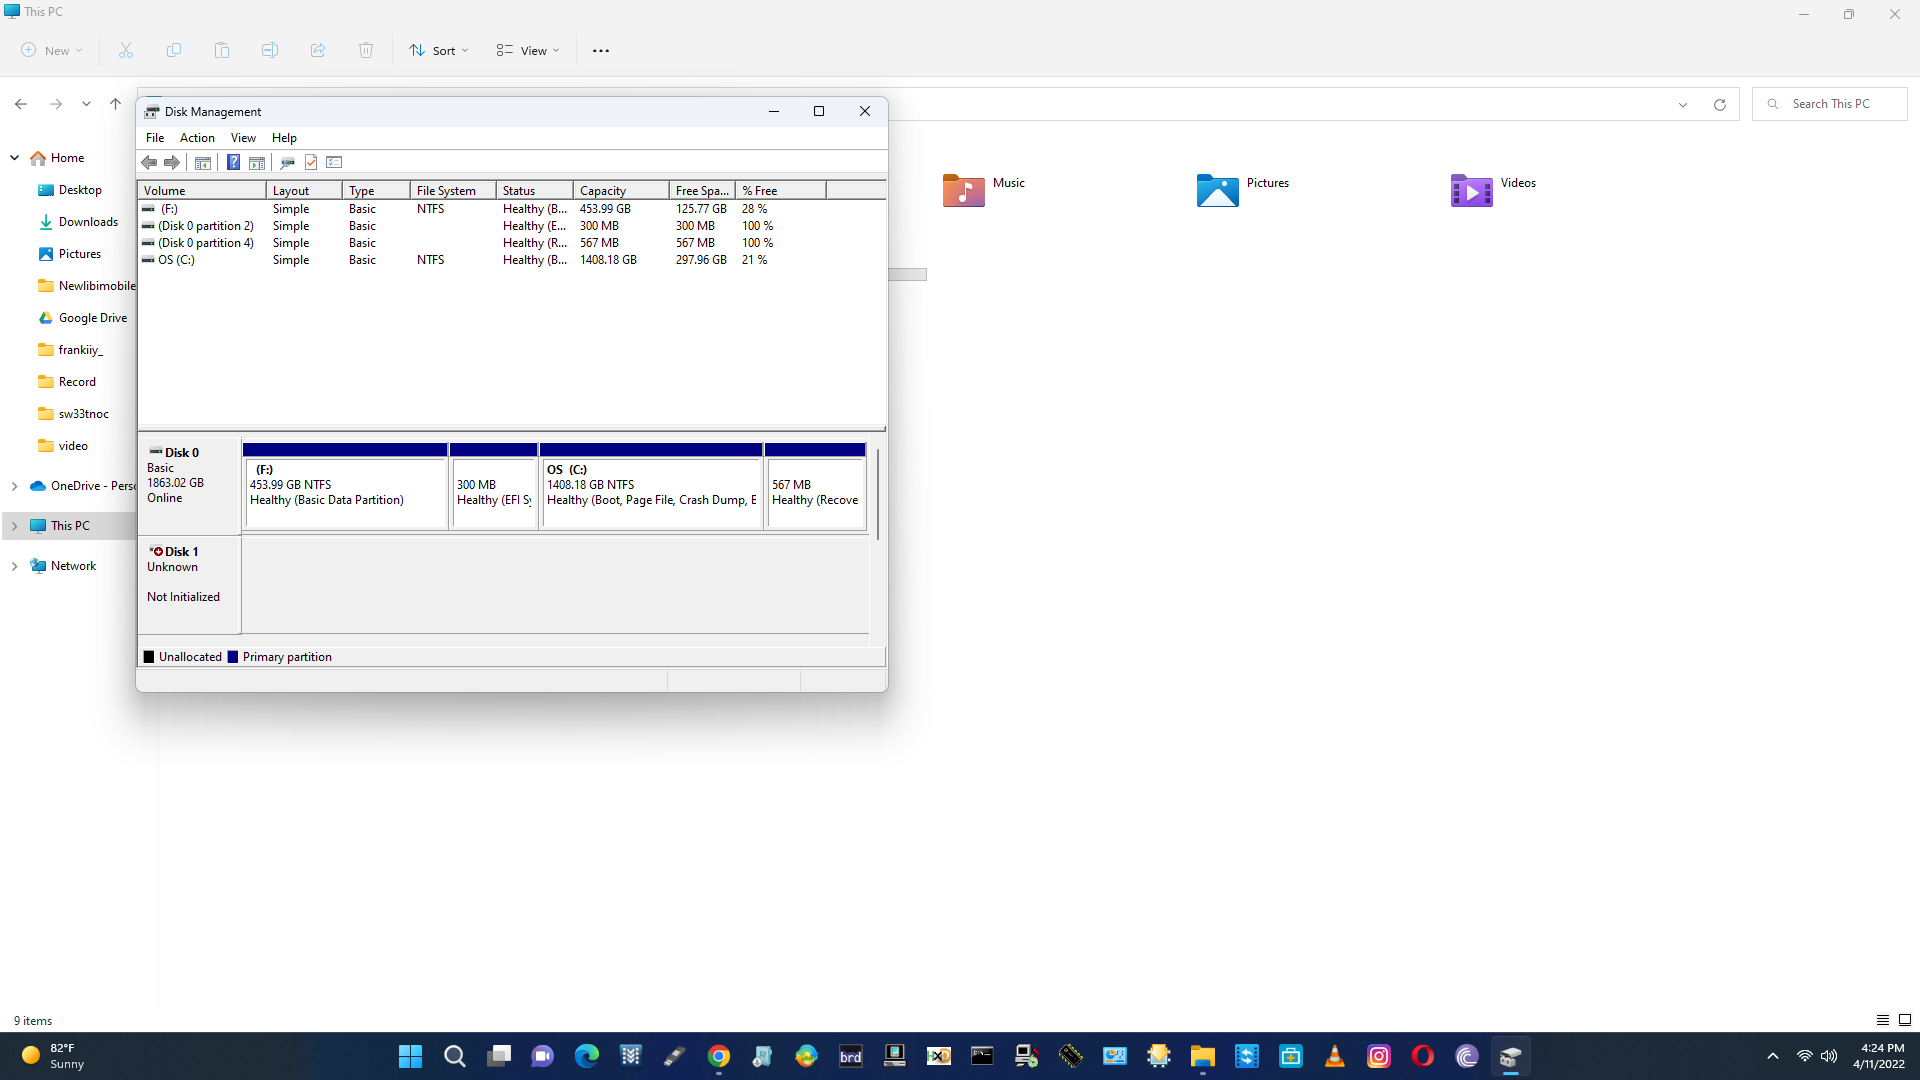Image resolution: width=1920 pixels, height=1080 pixels.
Task: Open VLC from the taskbar
Action: tap(1334, 1056)
